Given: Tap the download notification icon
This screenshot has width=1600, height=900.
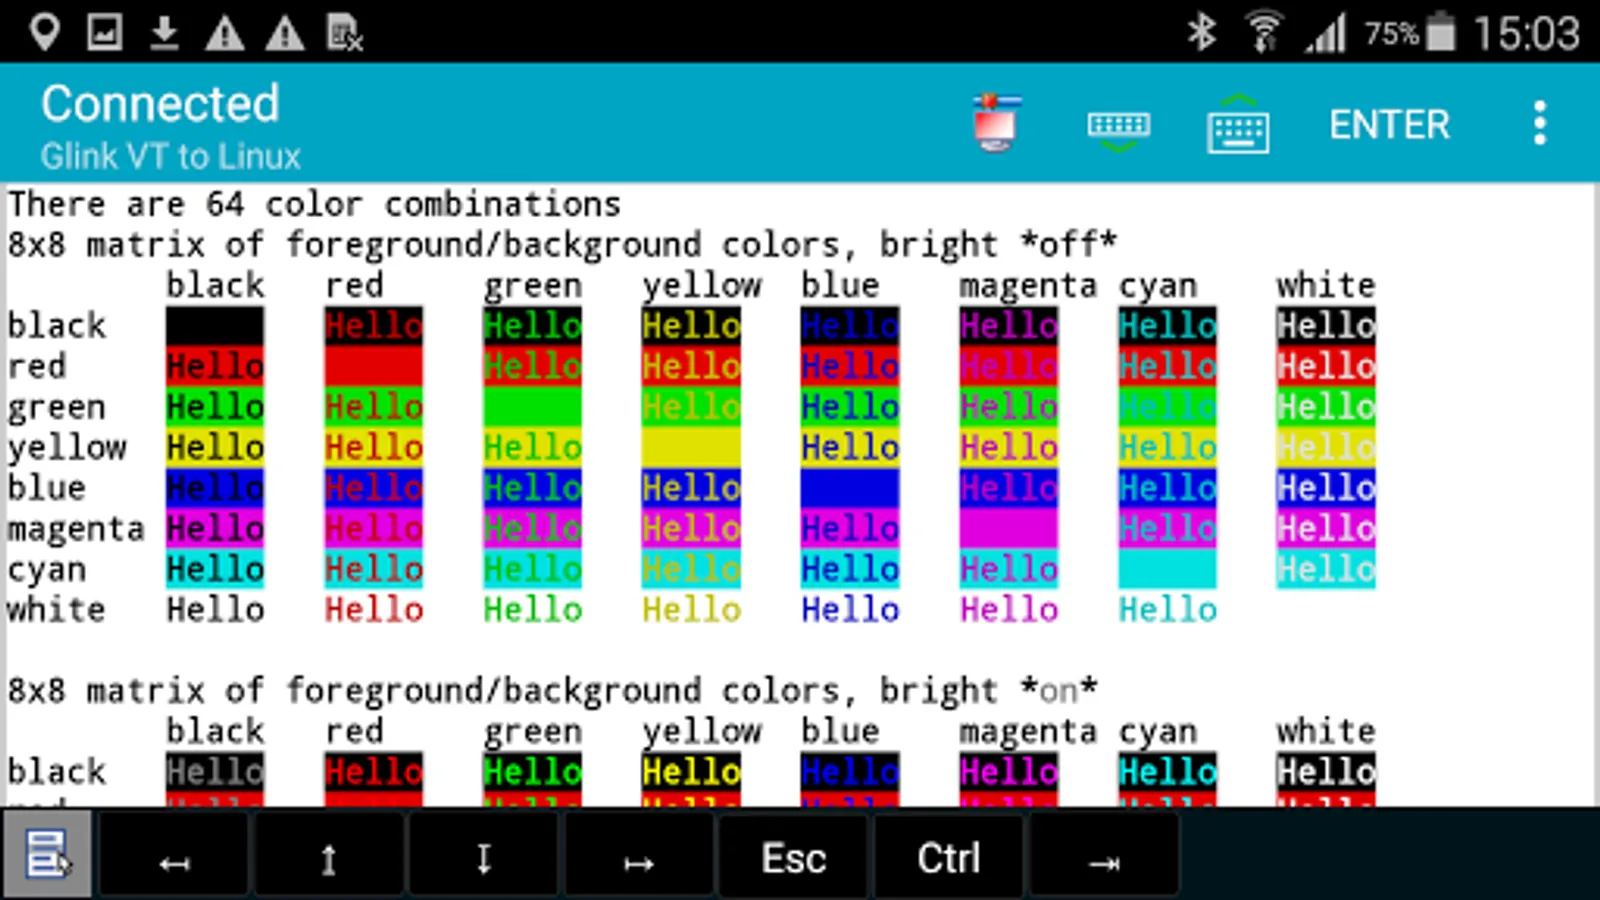Looking at the screenshot, I should click(164, 33).
